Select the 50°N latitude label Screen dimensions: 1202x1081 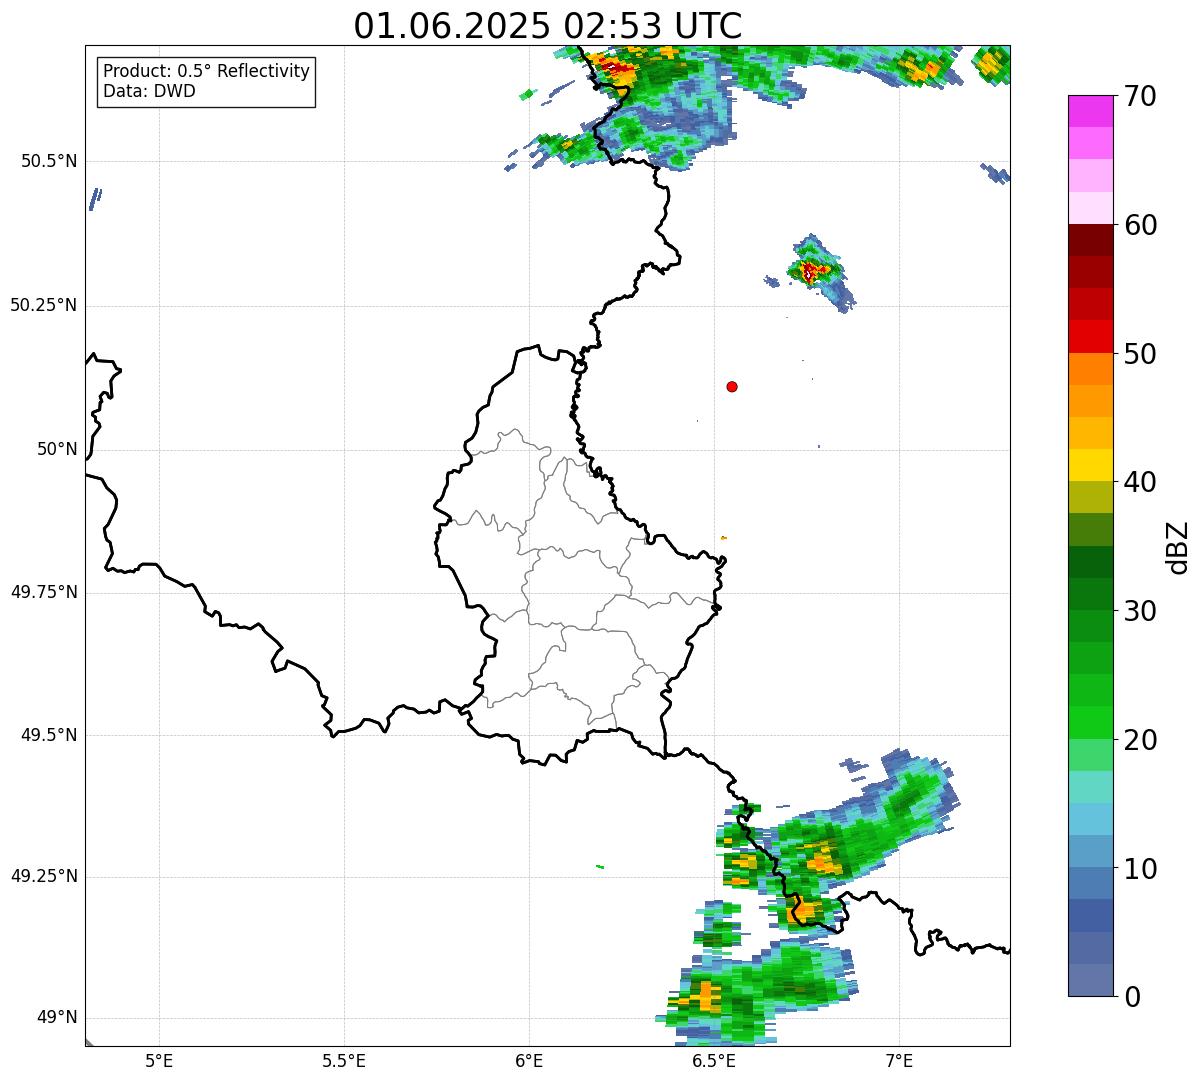[57, 449]
